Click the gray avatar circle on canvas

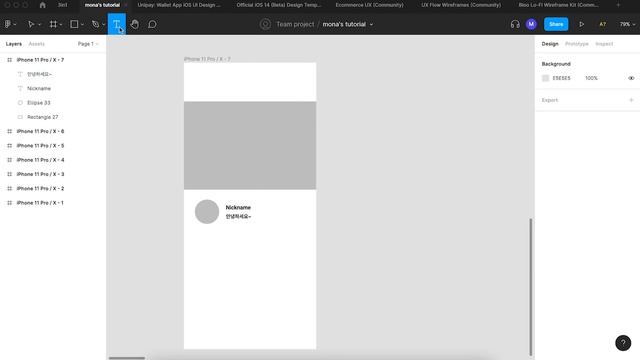pos(207,211)
